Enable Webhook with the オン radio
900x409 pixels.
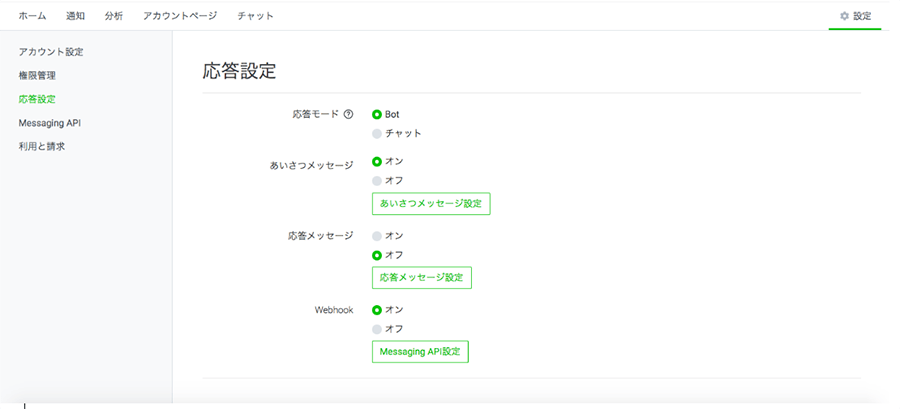(377, 310)
